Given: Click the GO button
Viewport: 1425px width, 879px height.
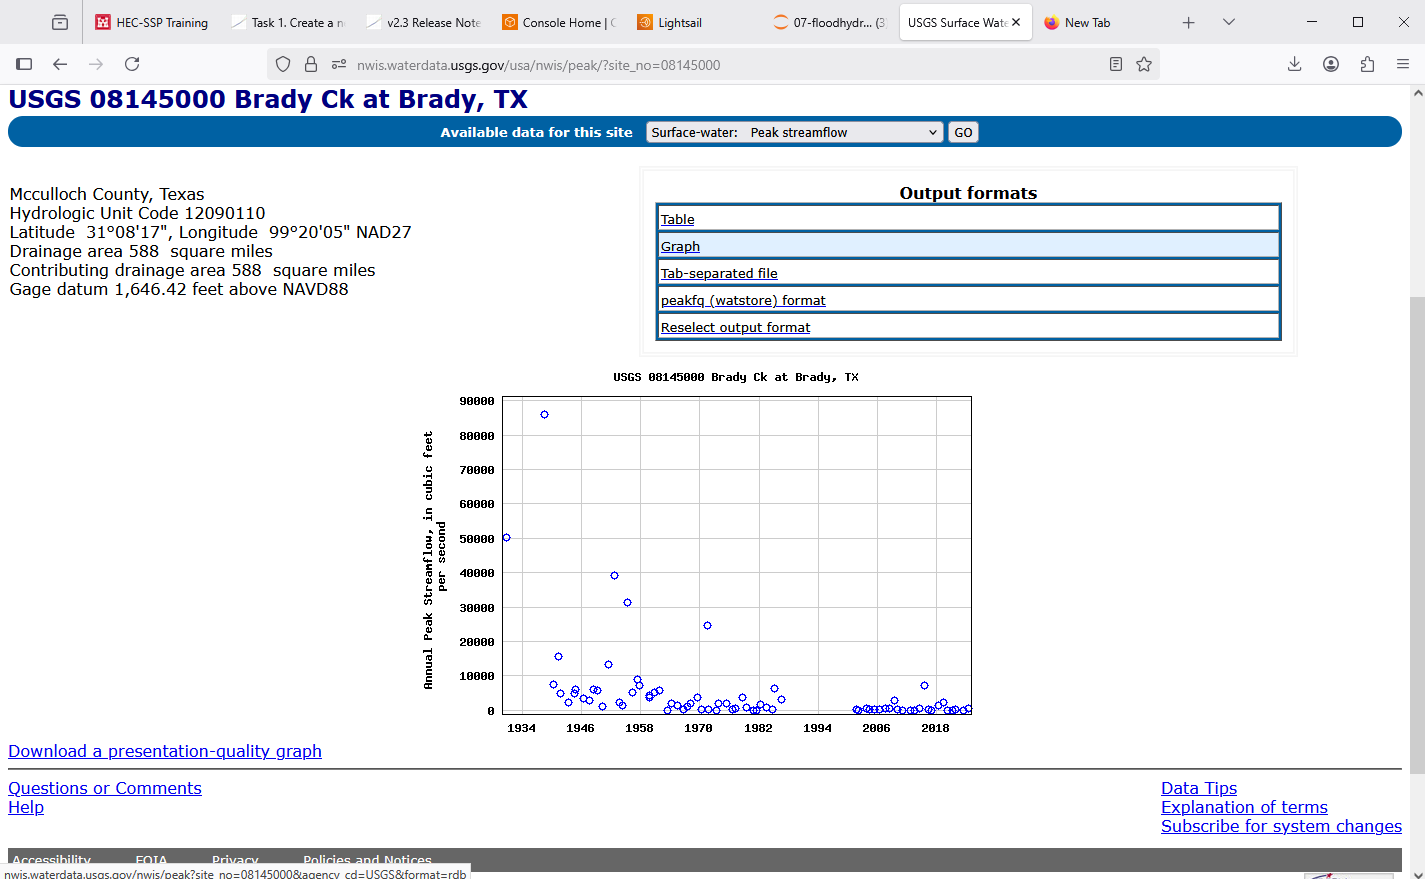Looking at the screenshot, I should coord(963,132).
